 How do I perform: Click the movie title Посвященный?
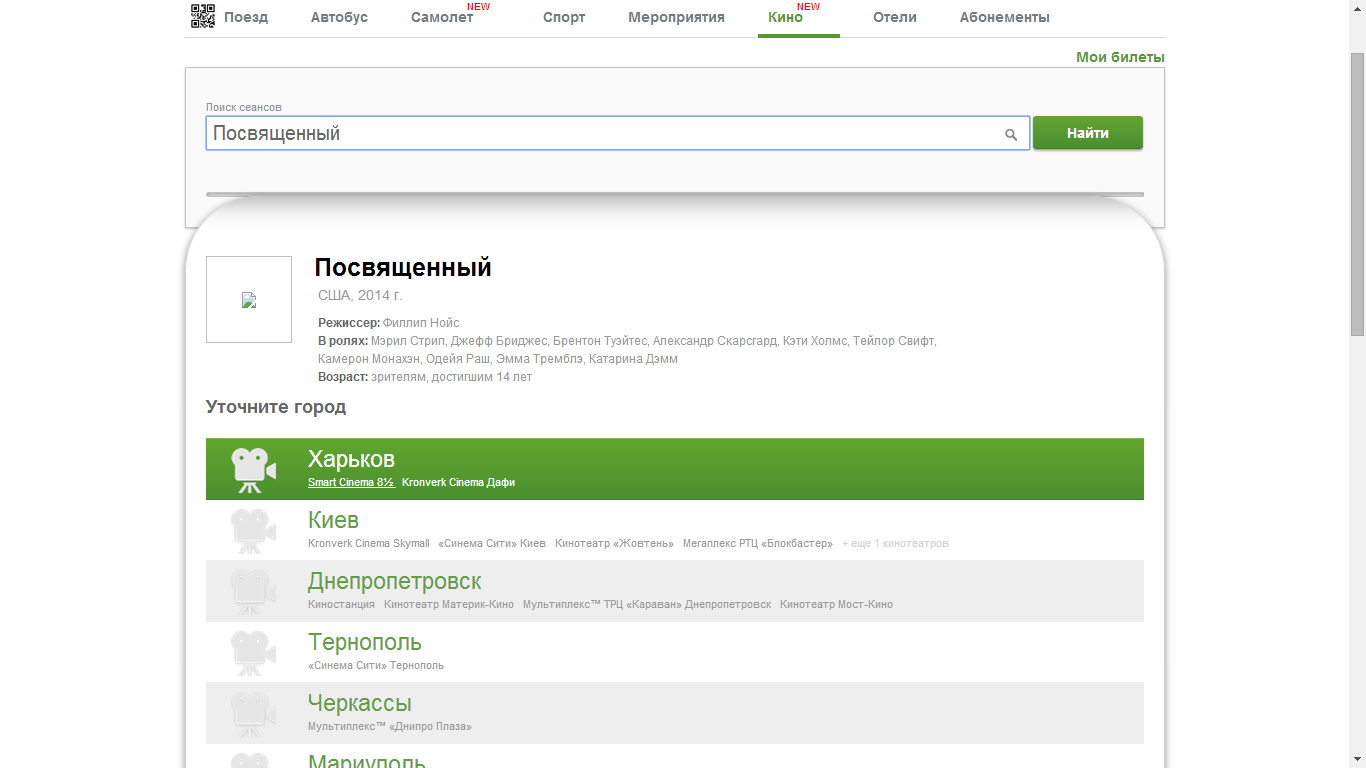[x=403, y=268]
